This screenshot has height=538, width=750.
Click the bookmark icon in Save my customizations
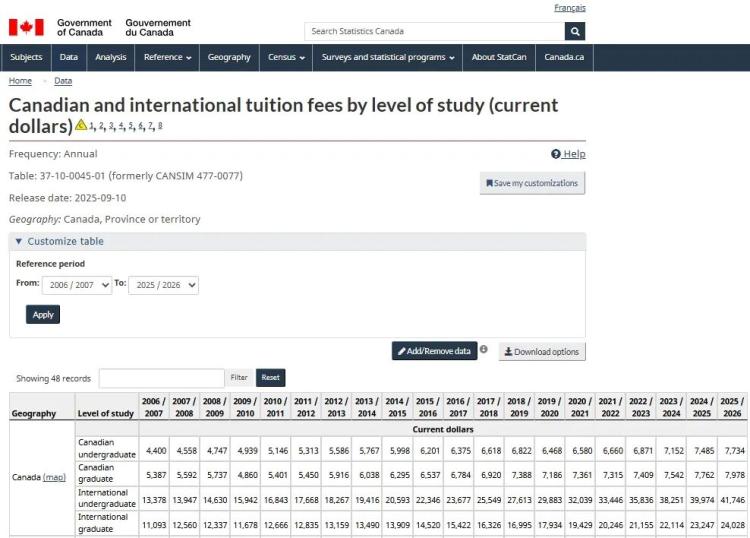coord(489,183)
